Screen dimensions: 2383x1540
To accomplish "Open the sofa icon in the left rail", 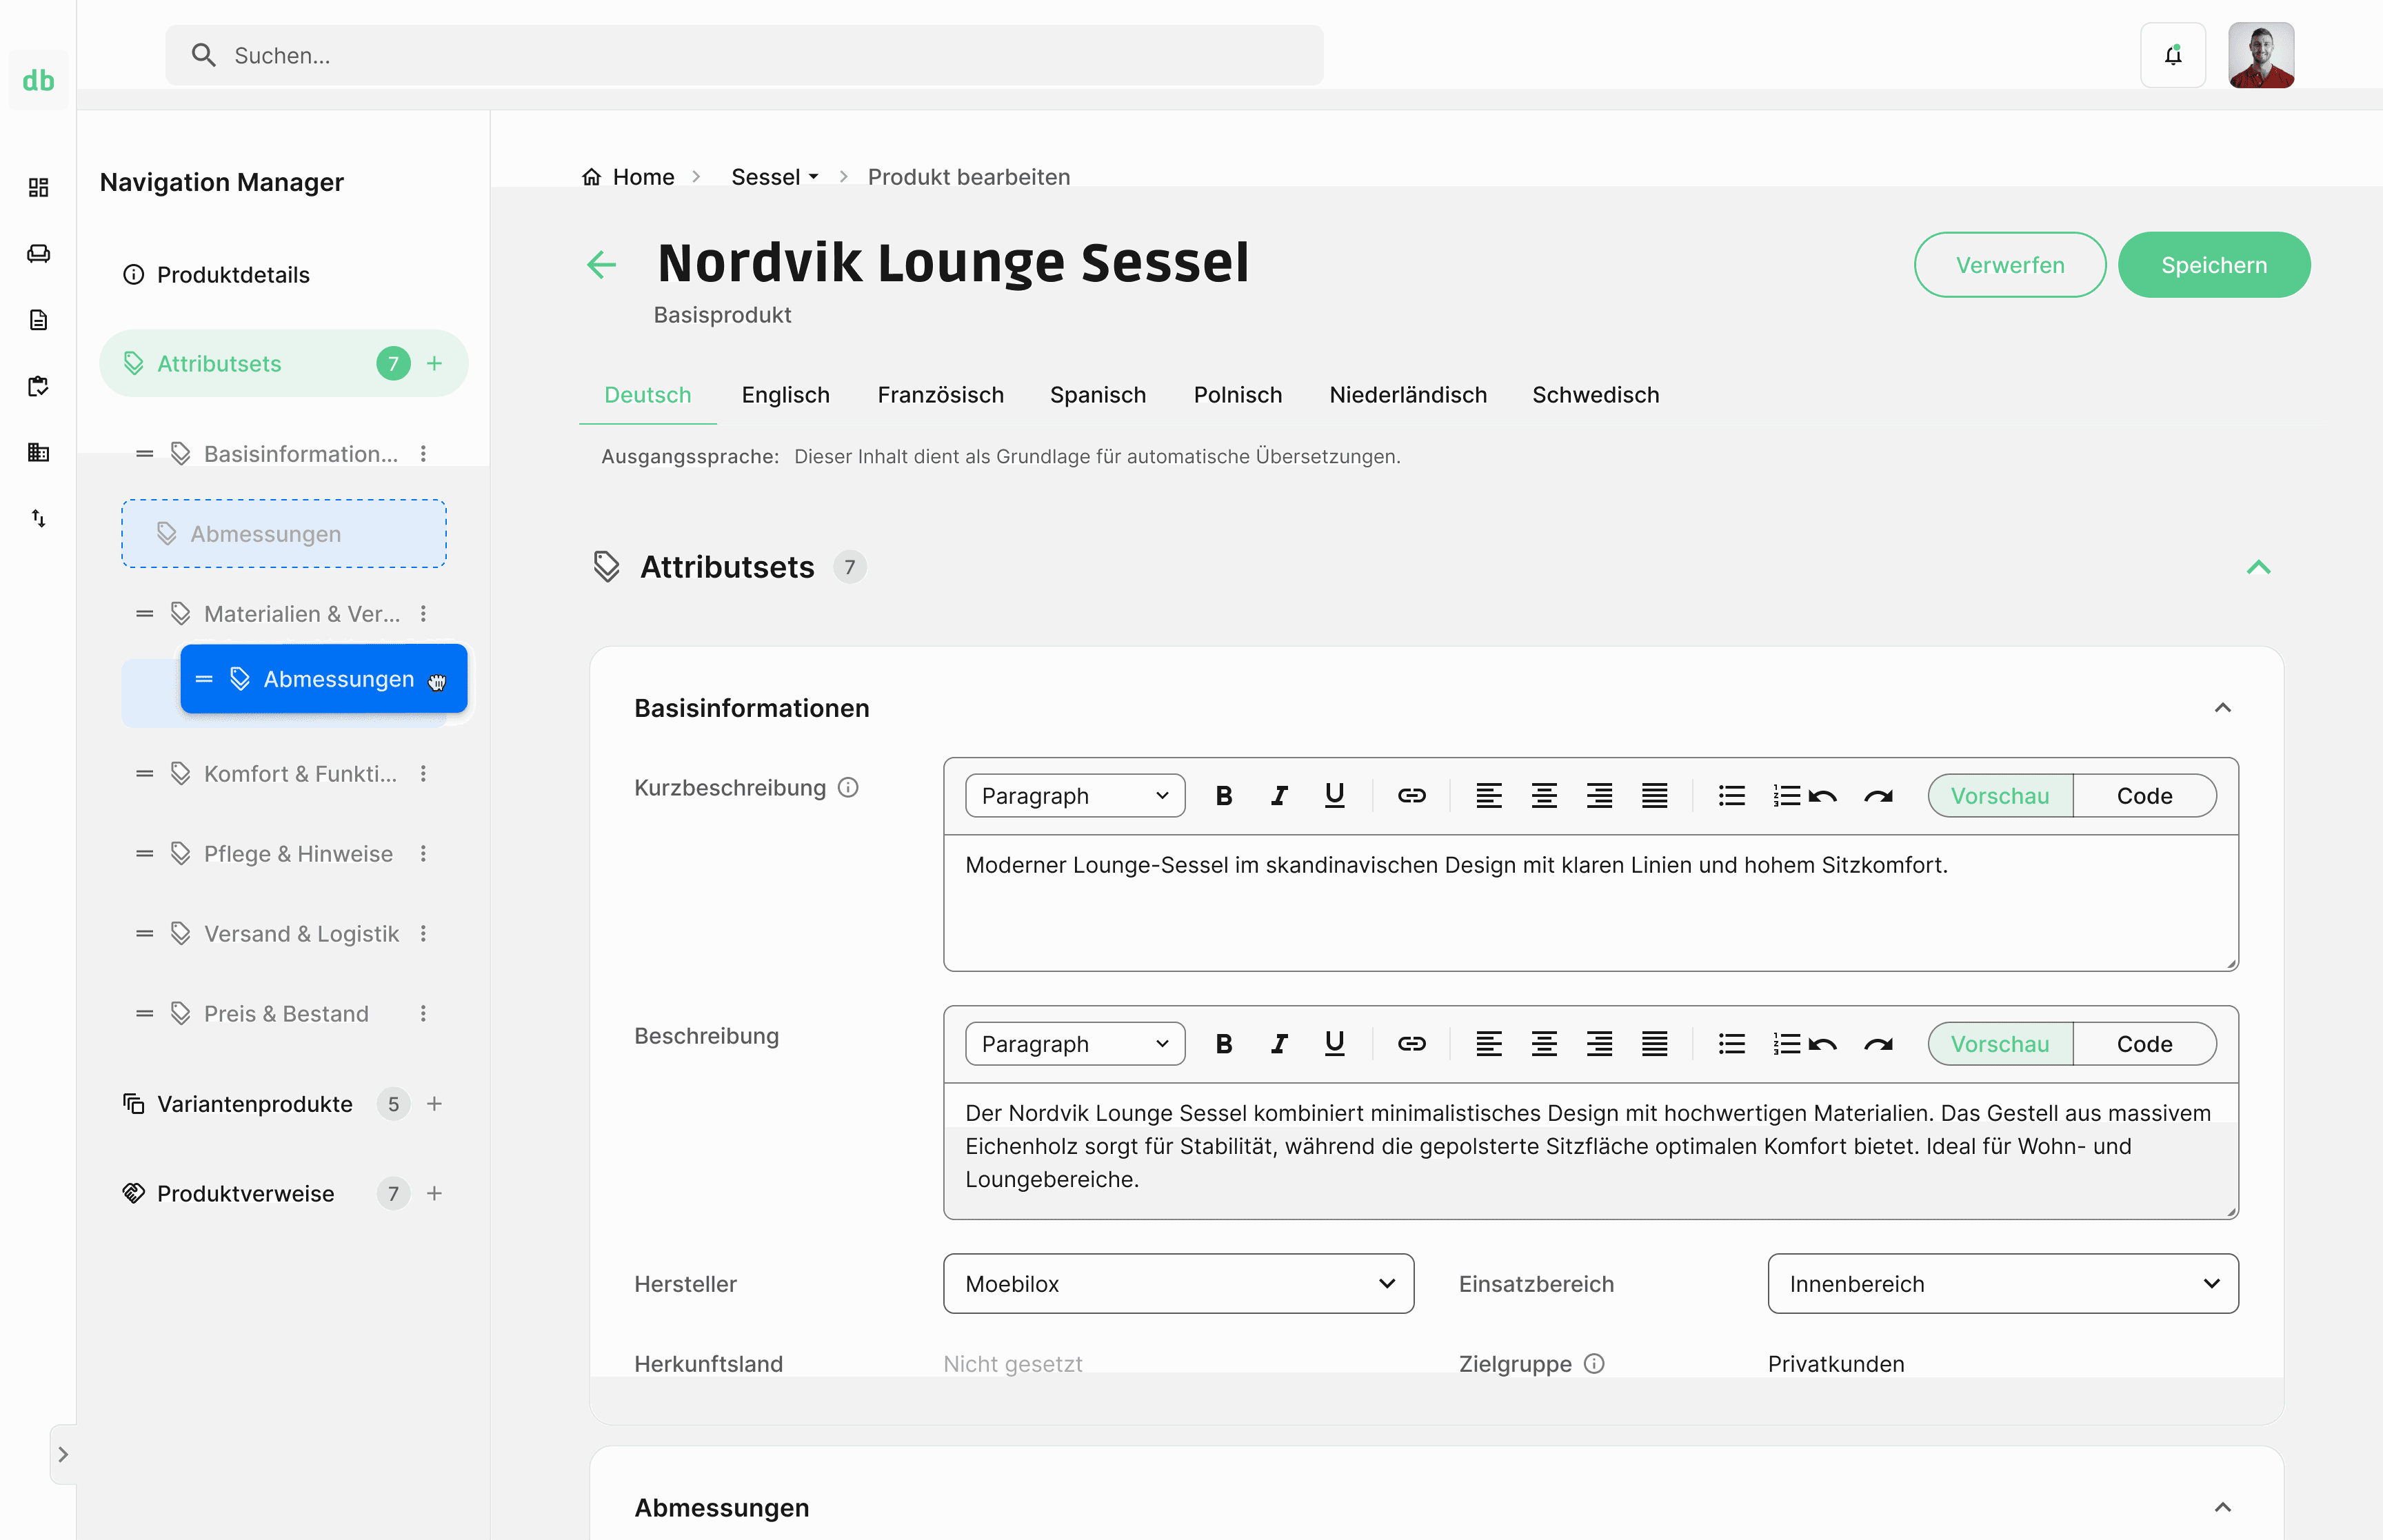I will (38, 254).
